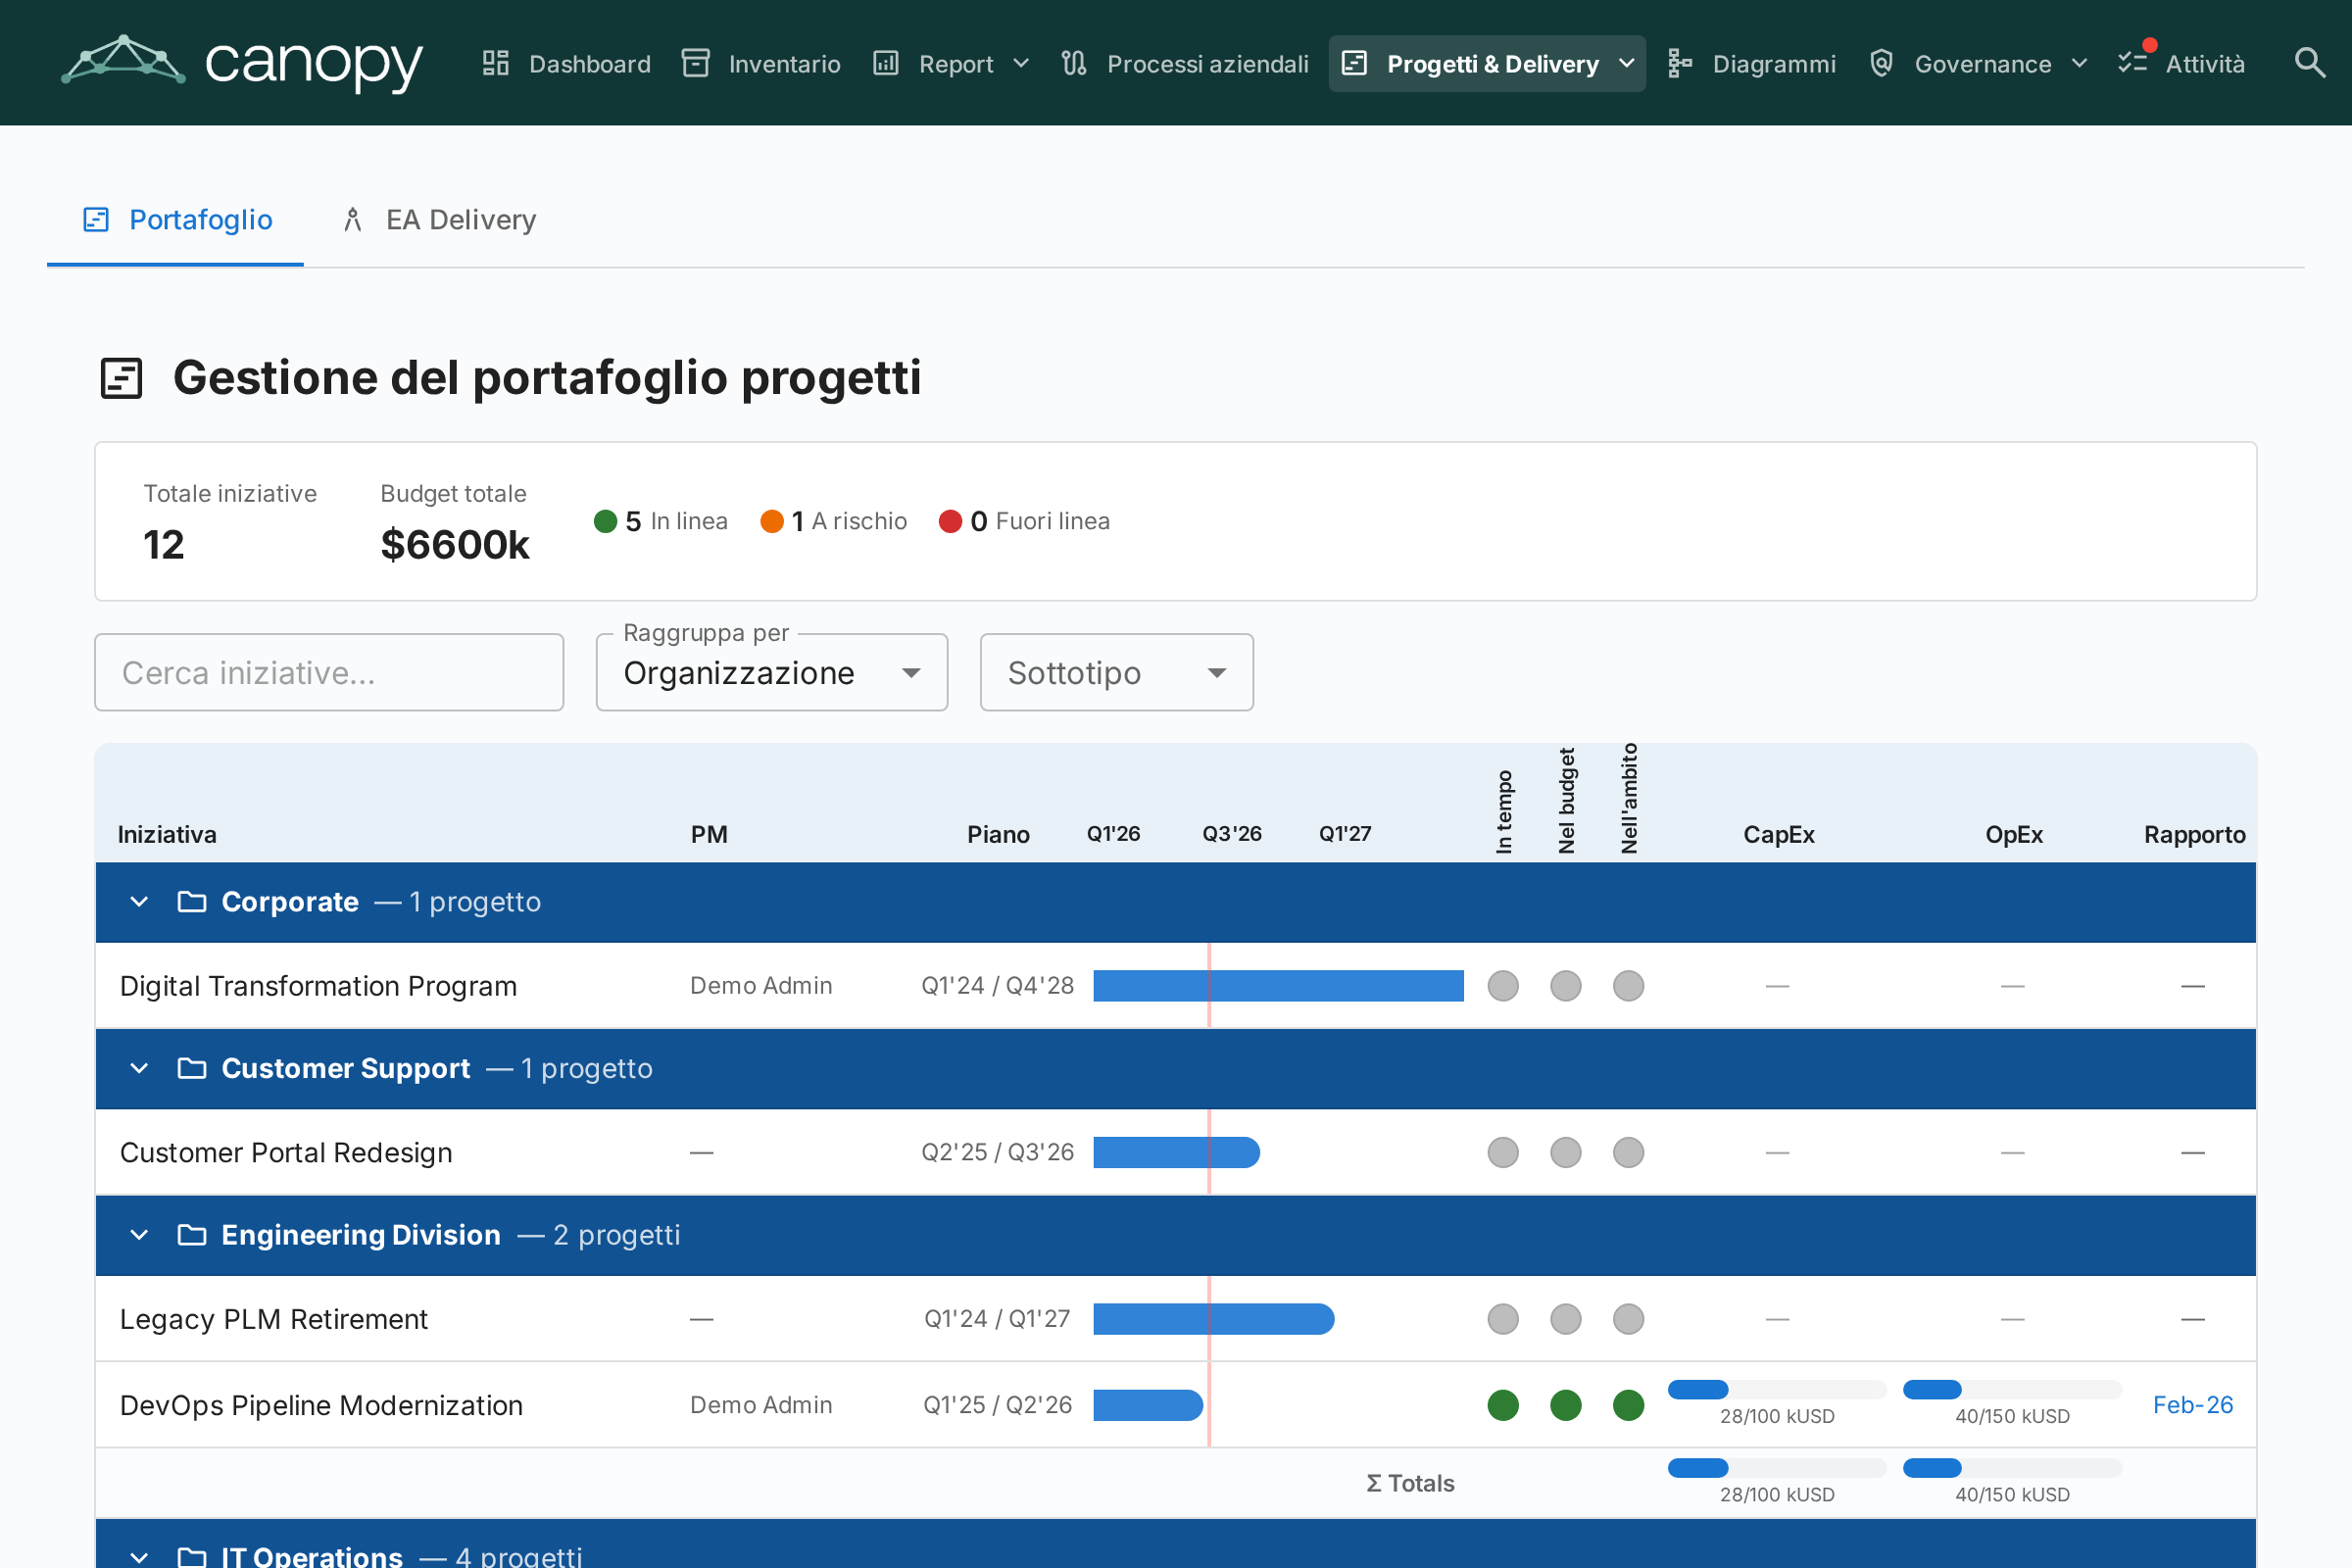Open Processi aziendali in the top menu
2352x1568 pixels.
1184,63
